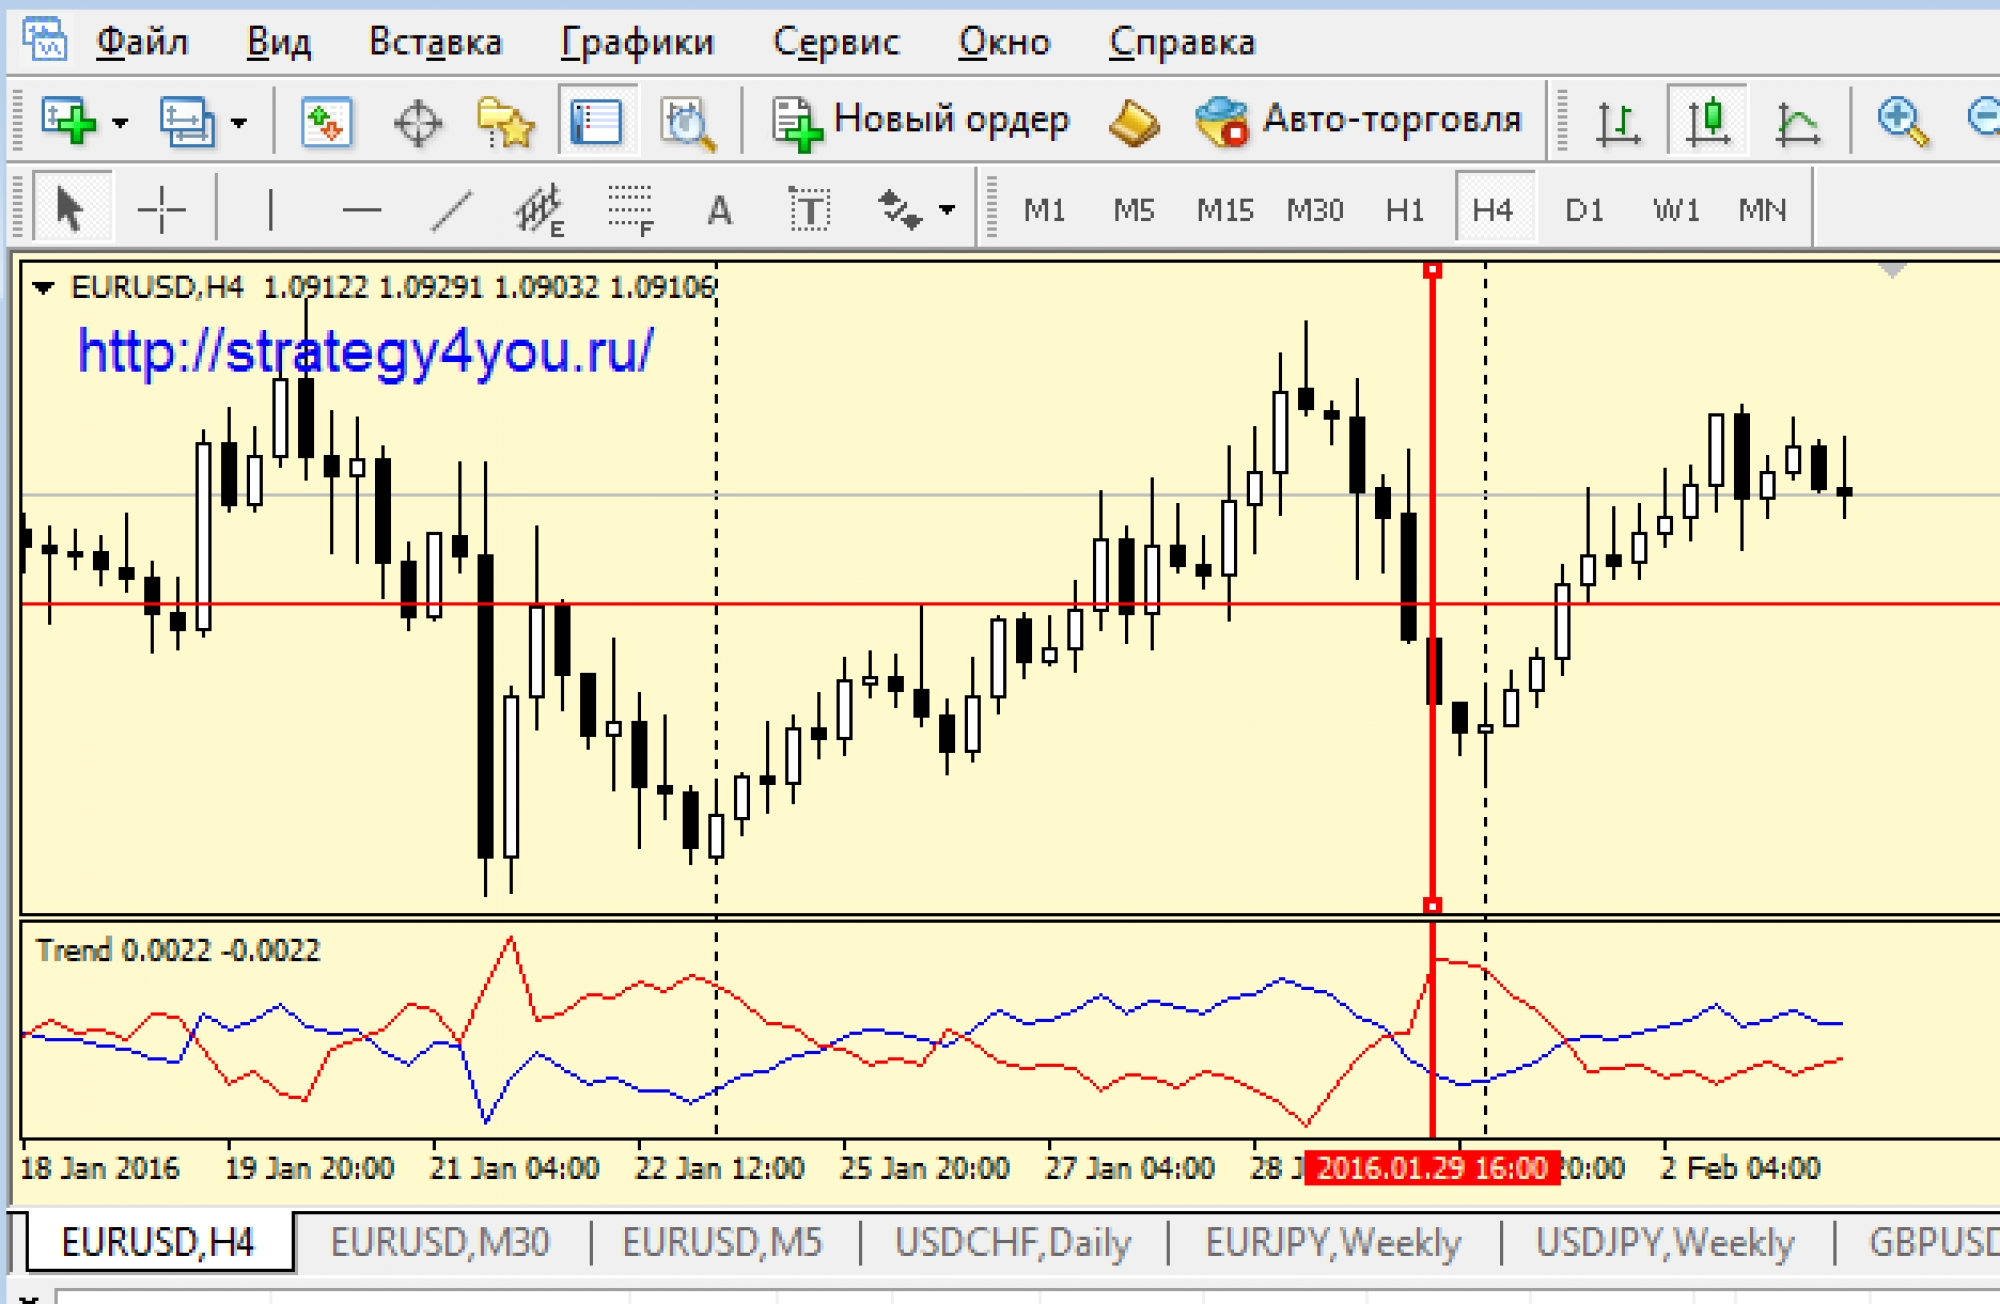The height and width of the screenshot is (1304, 2000).
Task: Select the crosshair cursor tool
Action: (x=161, y=209)
